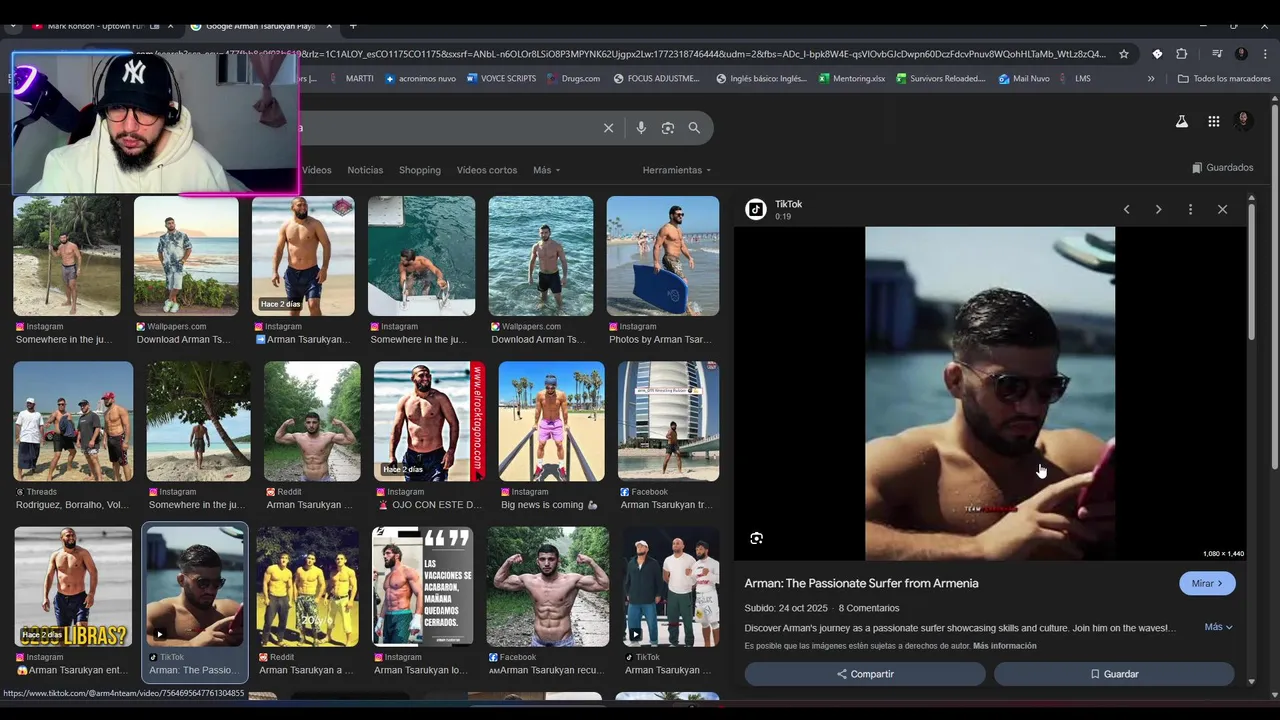
Task: Open the preview panel three-dot menu
Action: coord(1190,209)
